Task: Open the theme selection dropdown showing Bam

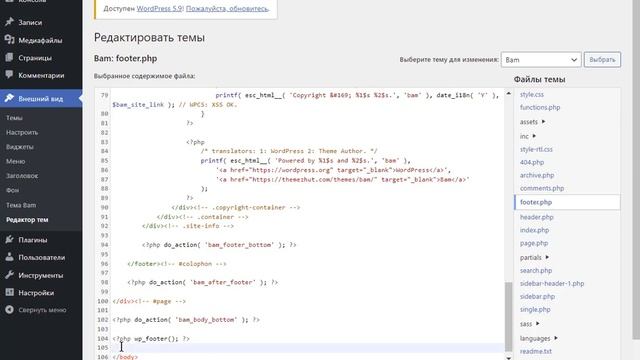Action: click(x=541, y=60)
